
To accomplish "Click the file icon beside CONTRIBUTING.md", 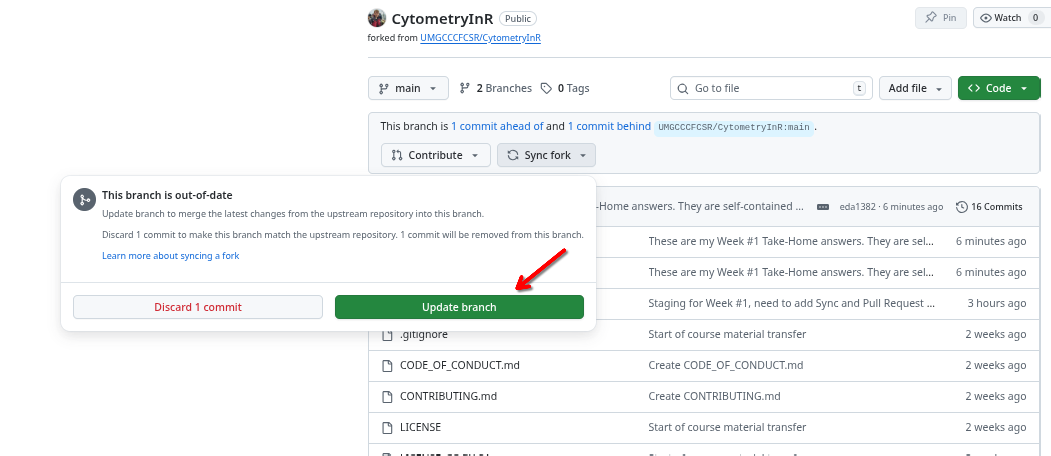I will click(388, 396).
